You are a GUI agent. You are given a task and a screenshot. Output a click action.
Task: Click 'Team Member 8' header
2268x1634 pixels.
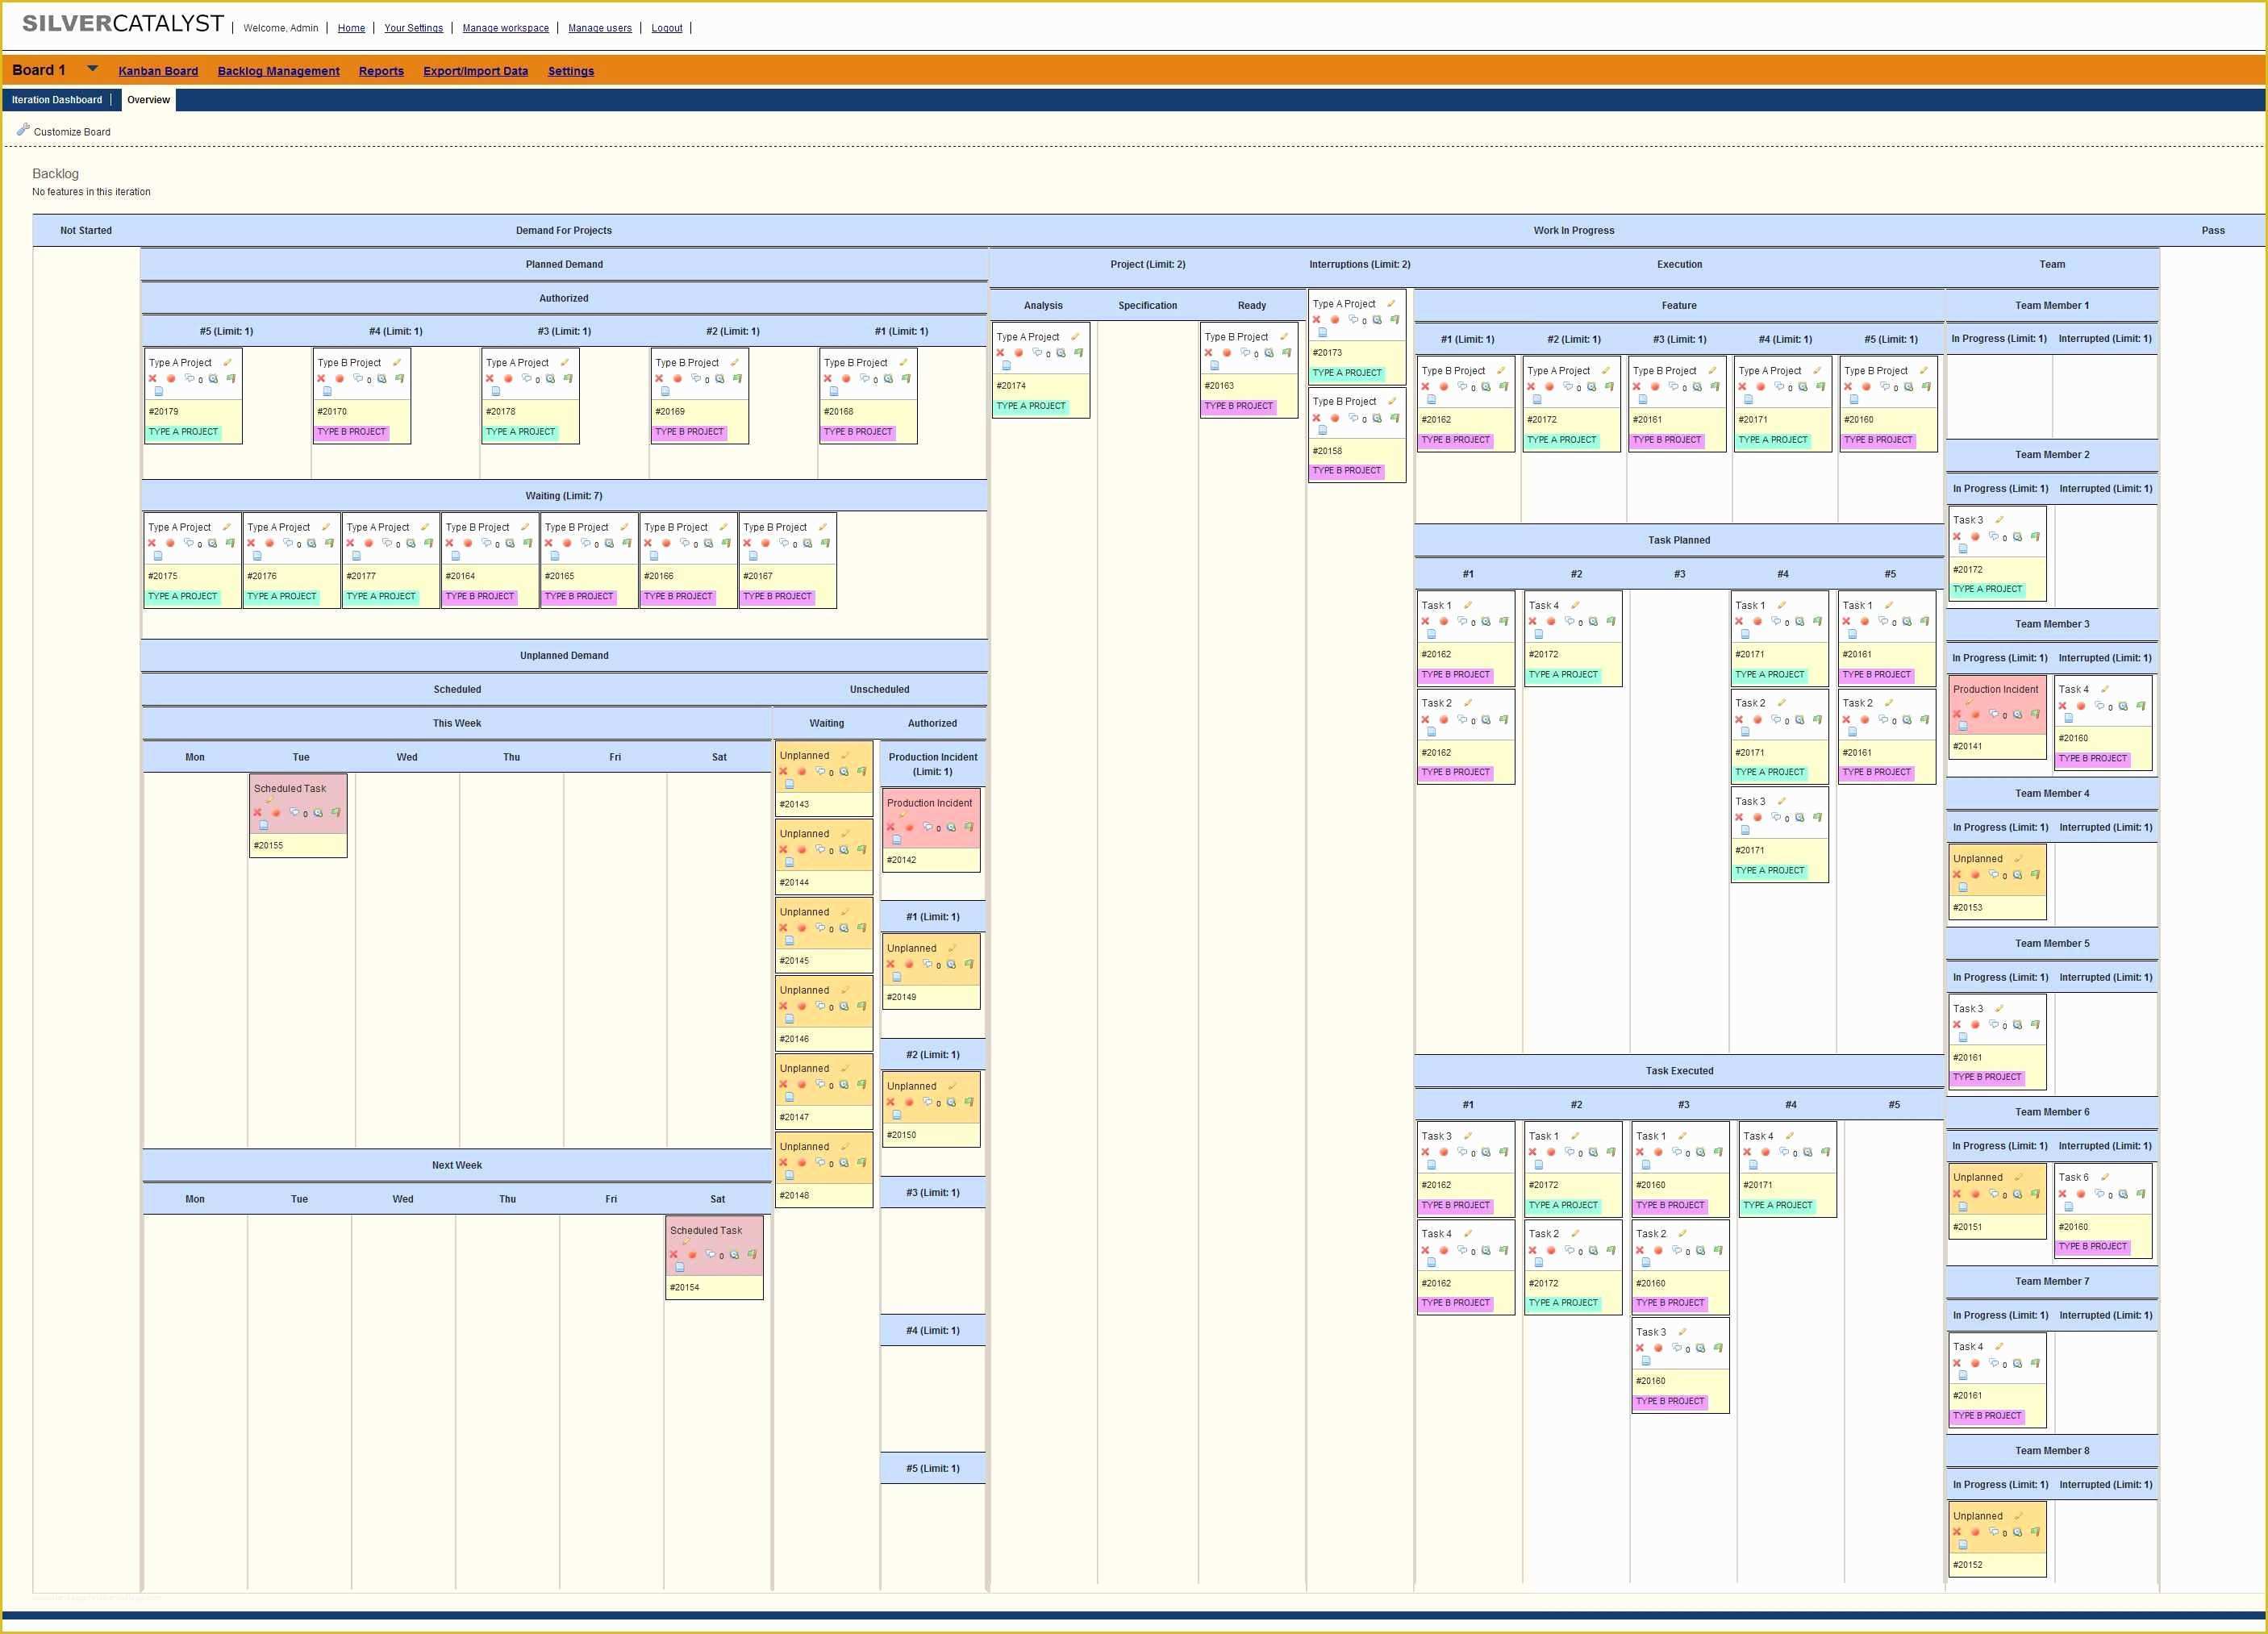2052,1451
